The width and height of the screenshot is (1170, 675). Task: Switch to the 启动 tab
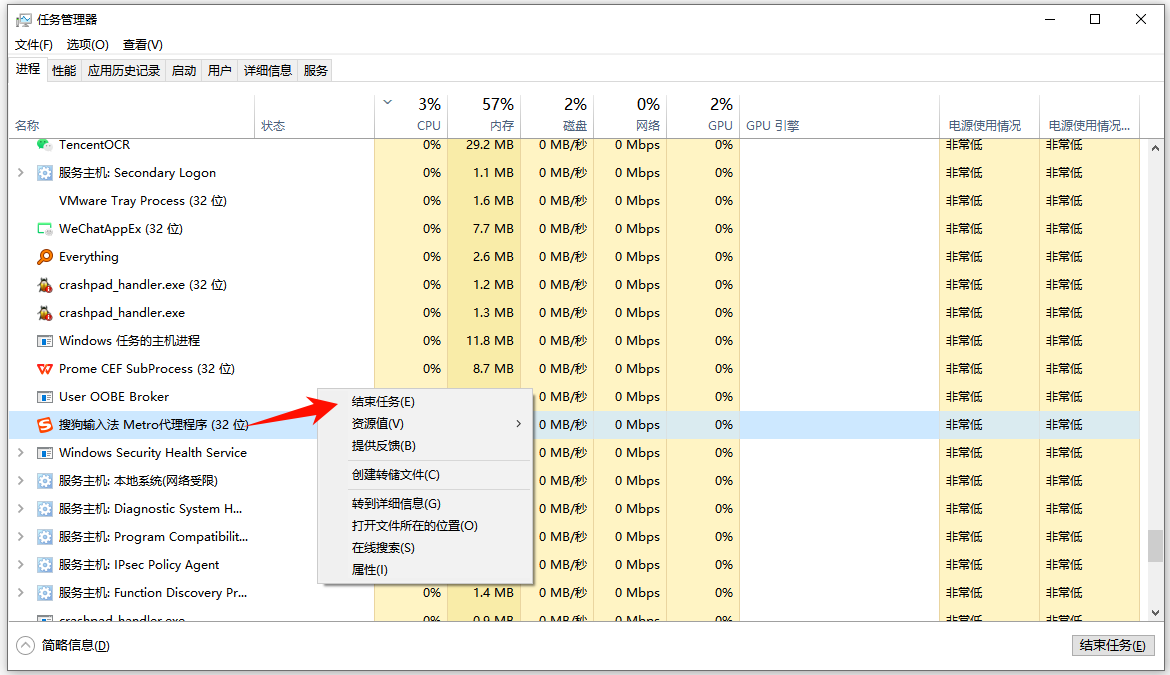tap(184, 70)
